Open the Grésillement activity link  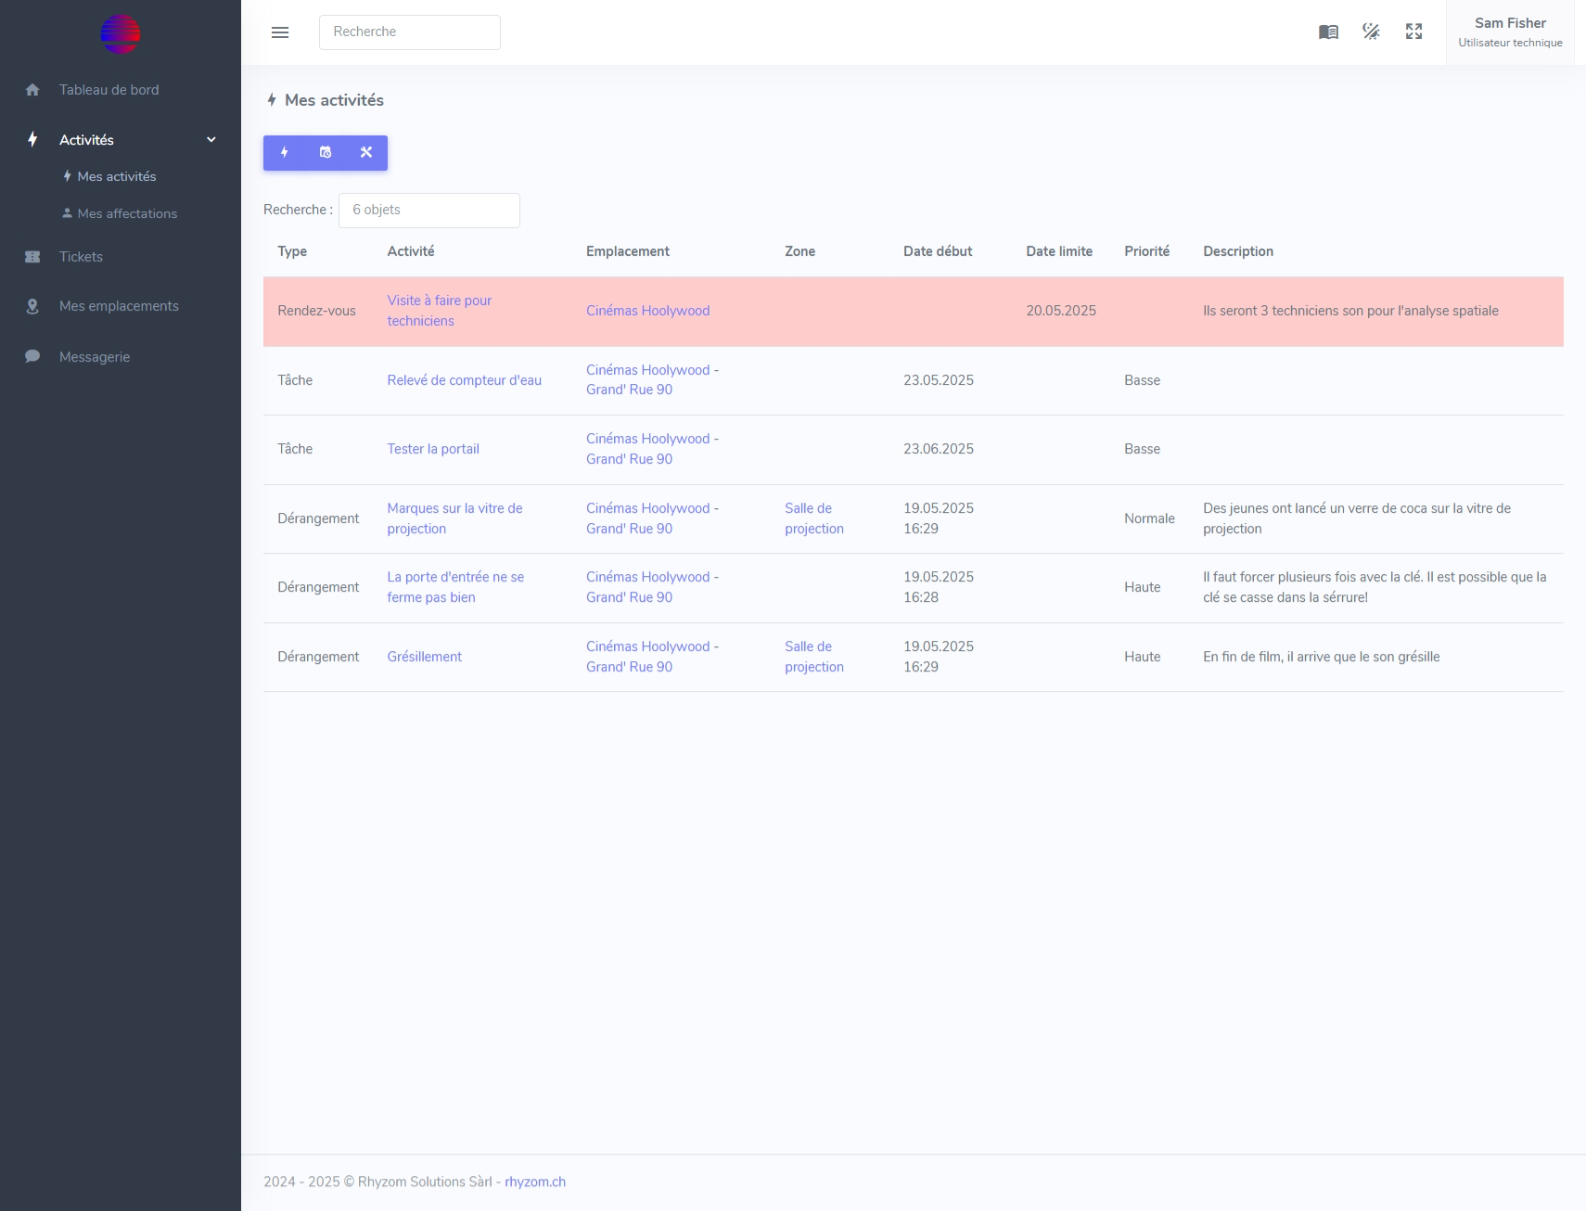click(424, 657)
